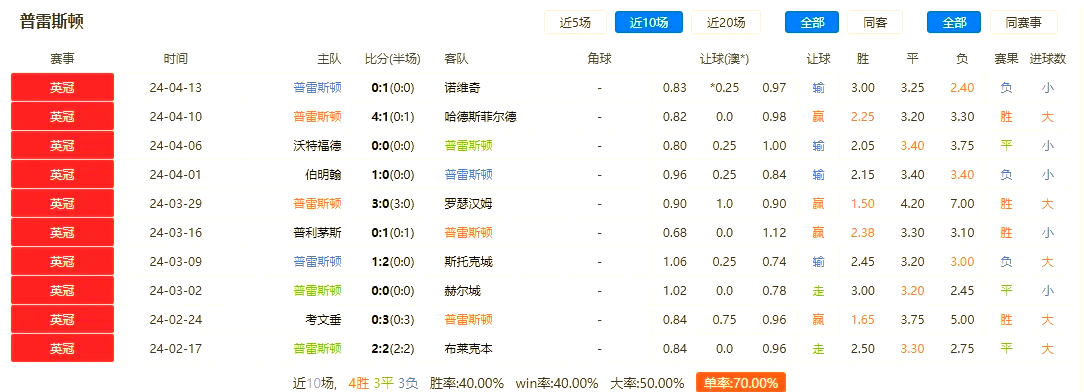This screenshot has height=392, width=1084.
Task: Choose 同客 venue filter
Action: coord(875,22)
